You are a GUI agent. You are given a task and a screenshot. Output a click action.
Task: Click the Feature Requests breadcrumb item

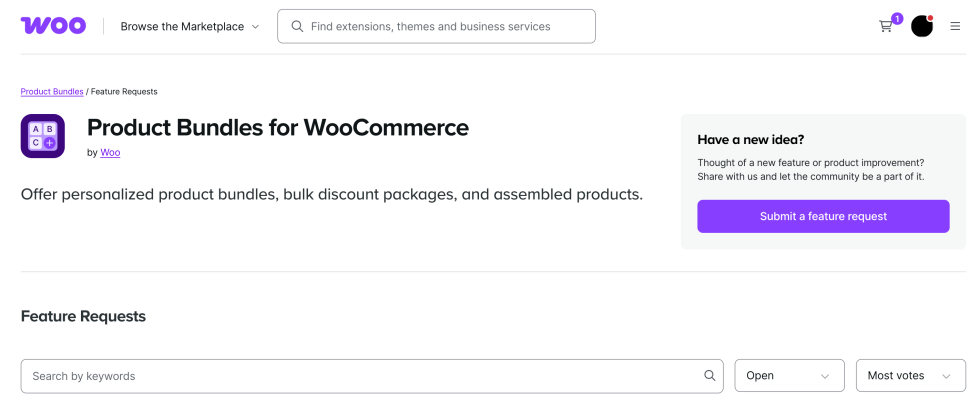(x=124, y=92)
